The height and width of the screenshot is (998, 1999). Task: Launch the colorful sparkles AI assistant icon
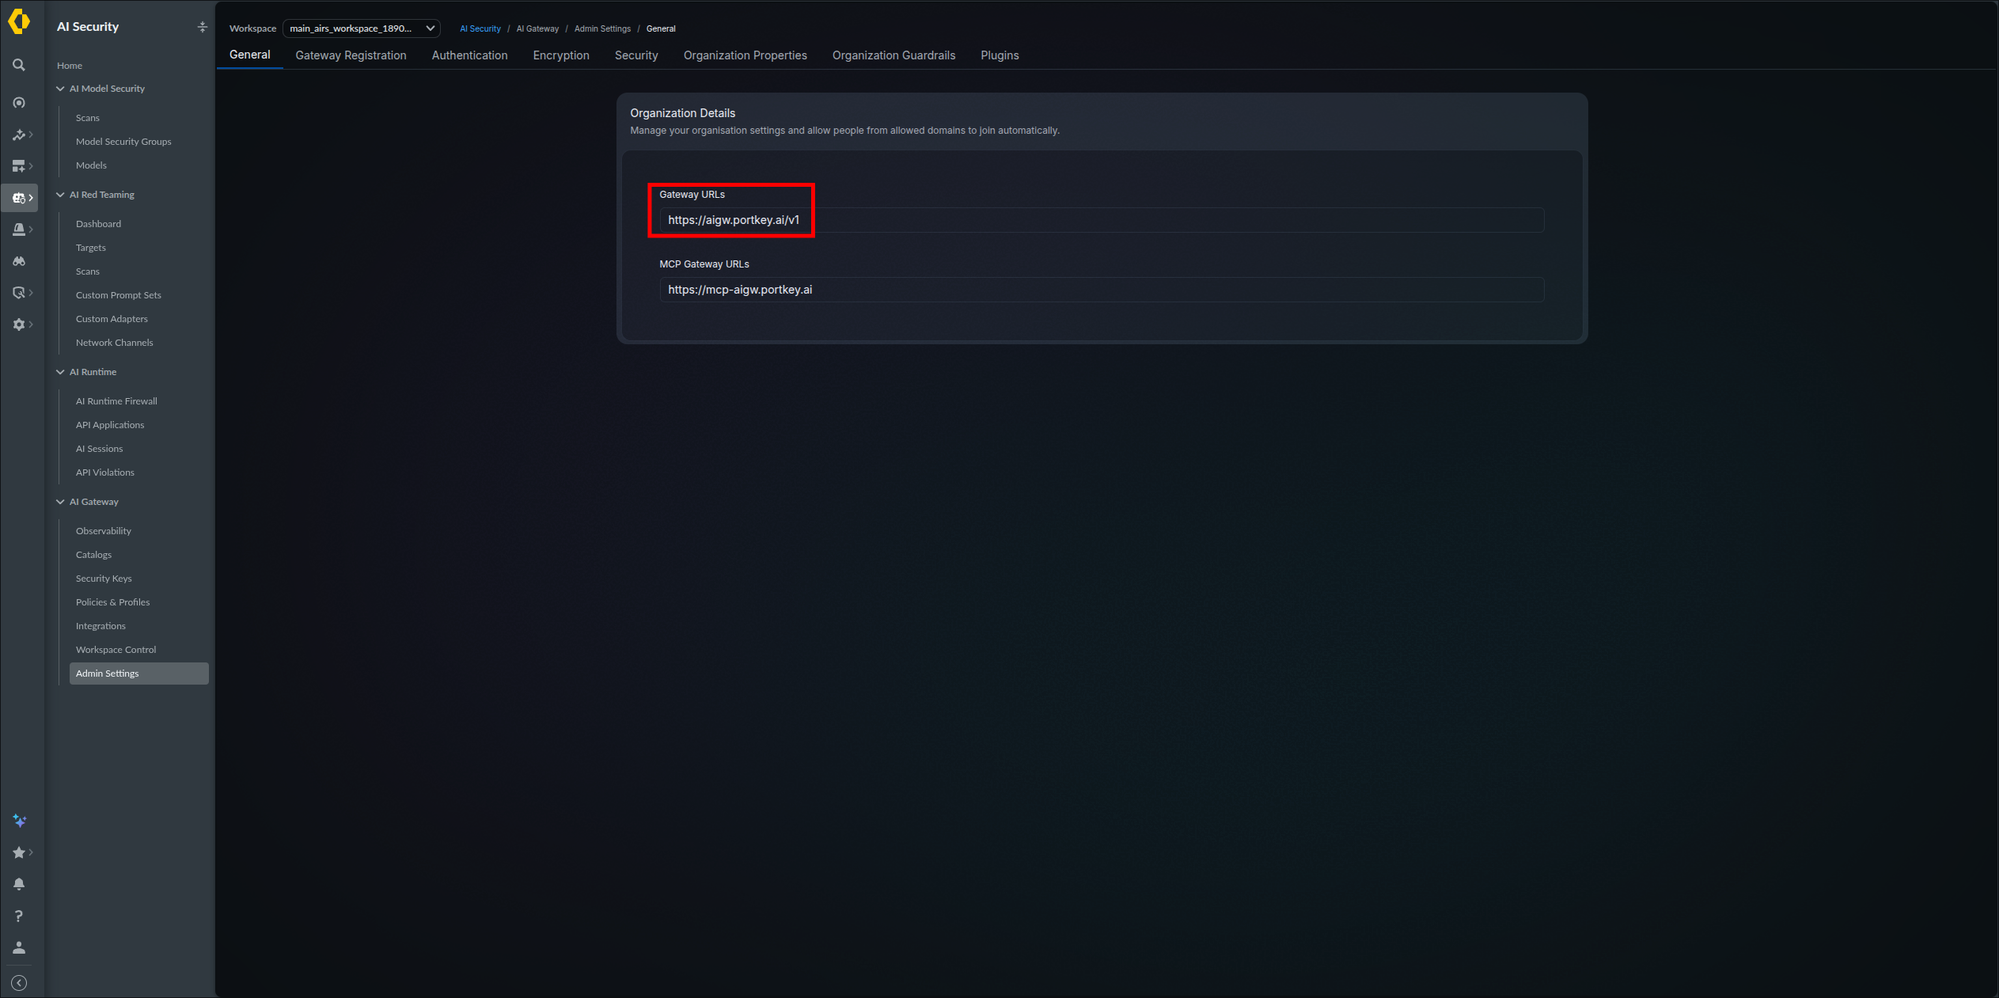pyautogui.click(x=19, y=821)
